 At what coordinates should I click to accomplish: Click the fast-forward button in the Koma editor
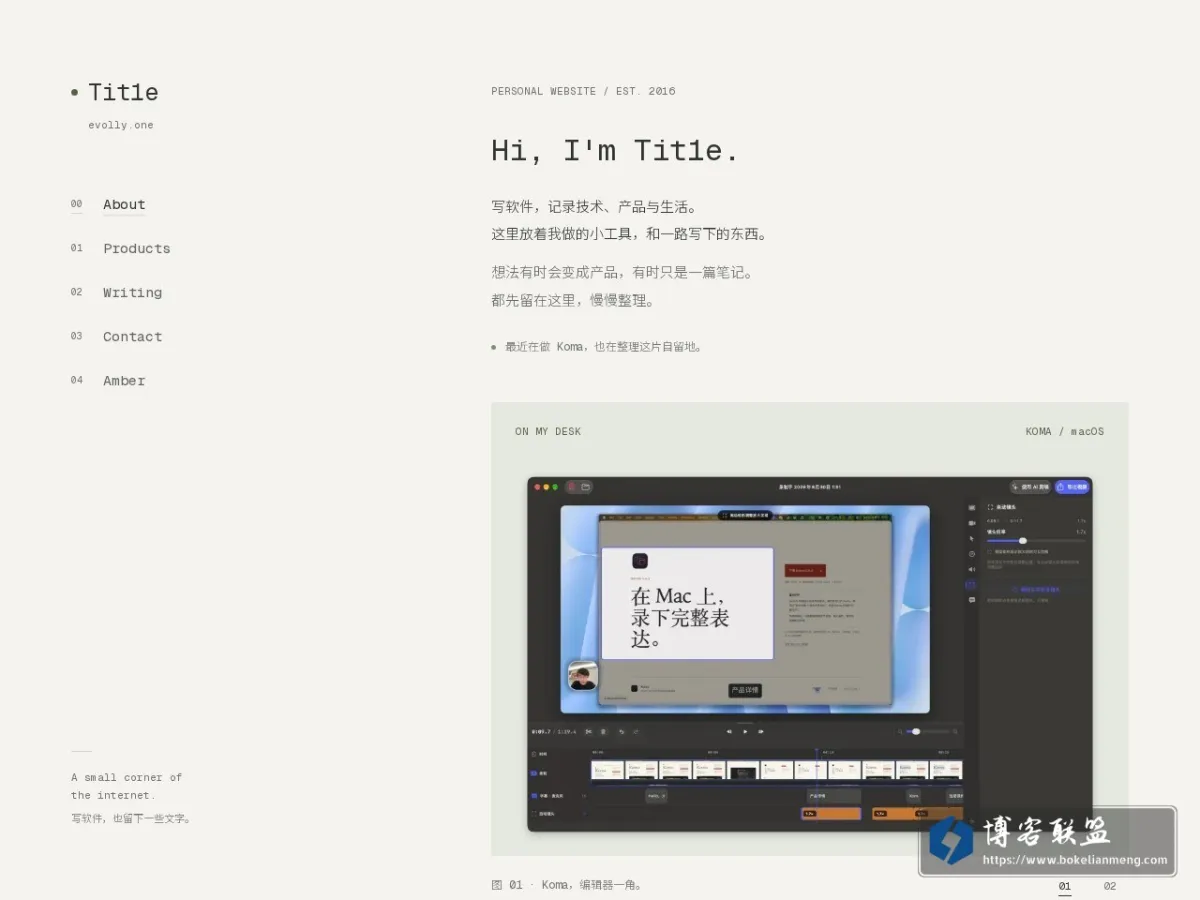(x=761, y=731)
